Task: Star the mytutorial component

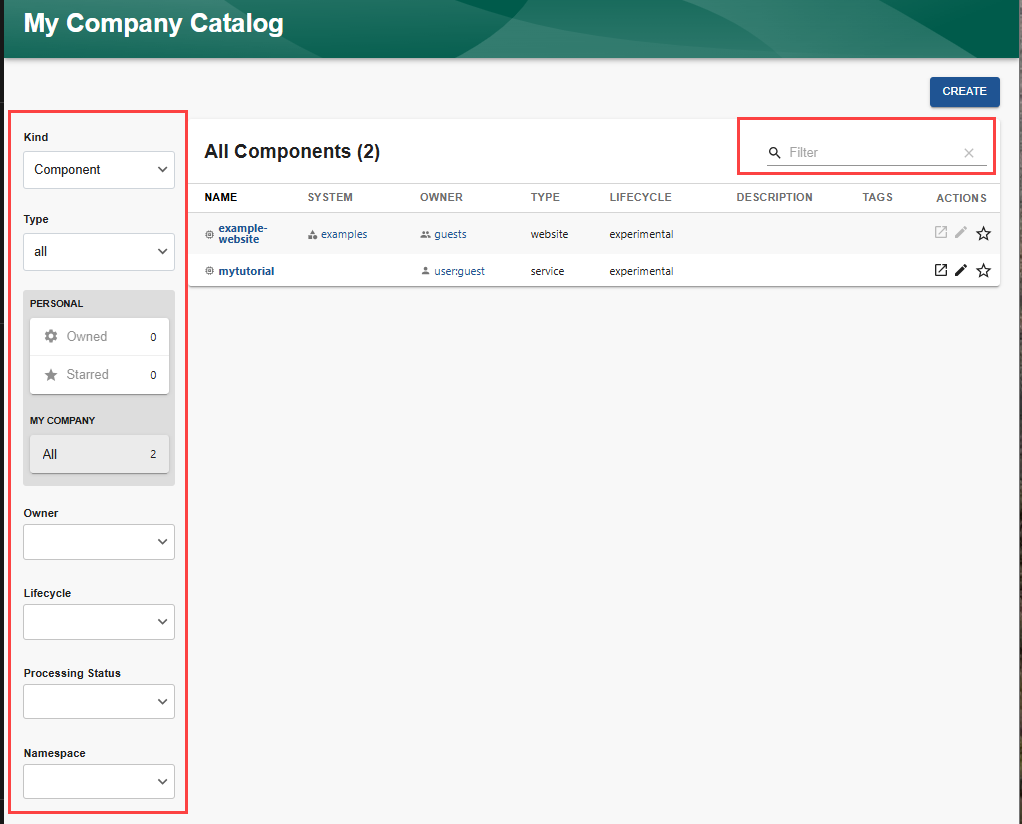Action: (x=983, y=270)
